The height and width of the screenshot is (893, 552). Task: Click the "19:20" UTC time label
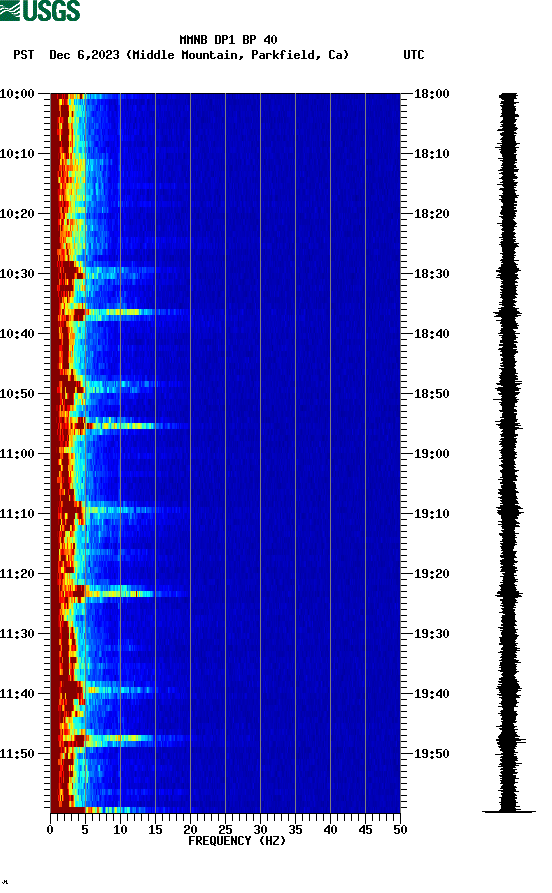(432, 574)
